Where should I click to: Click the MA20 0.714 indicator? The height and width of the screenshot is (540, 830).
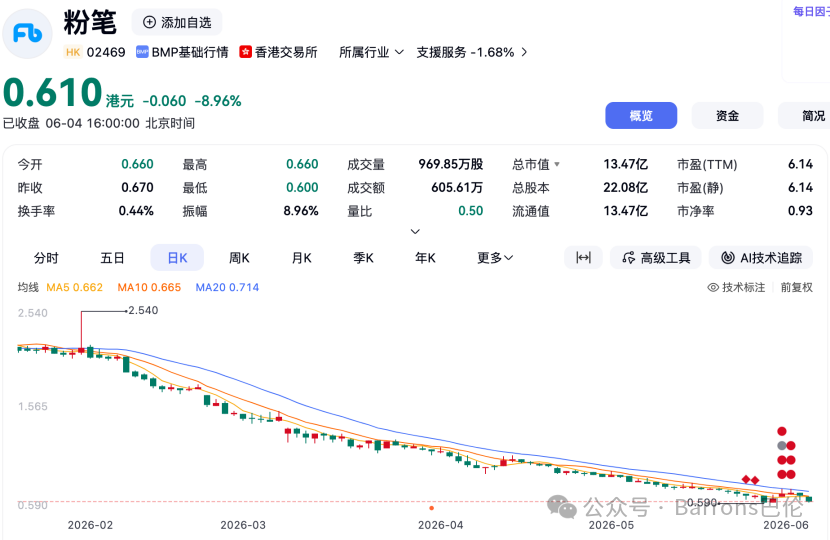click(227, 287)
